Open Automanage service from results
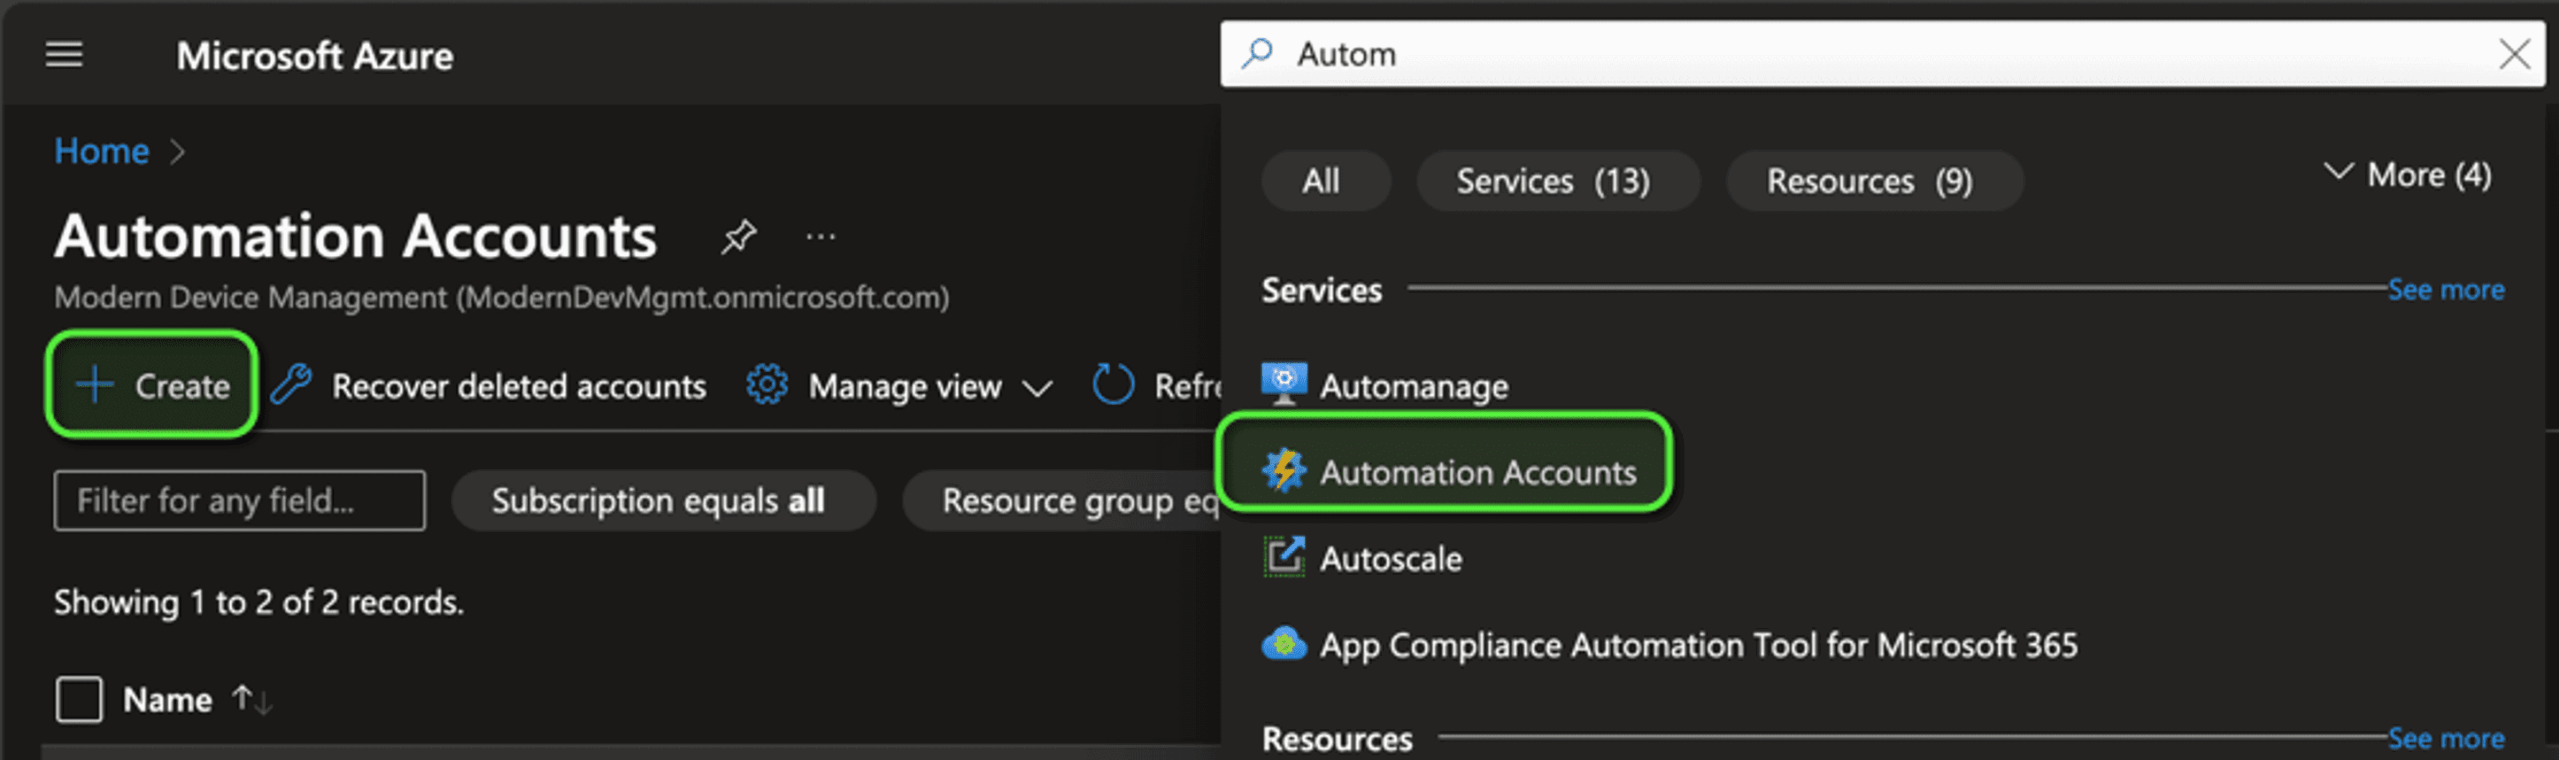 point(1412,386)
